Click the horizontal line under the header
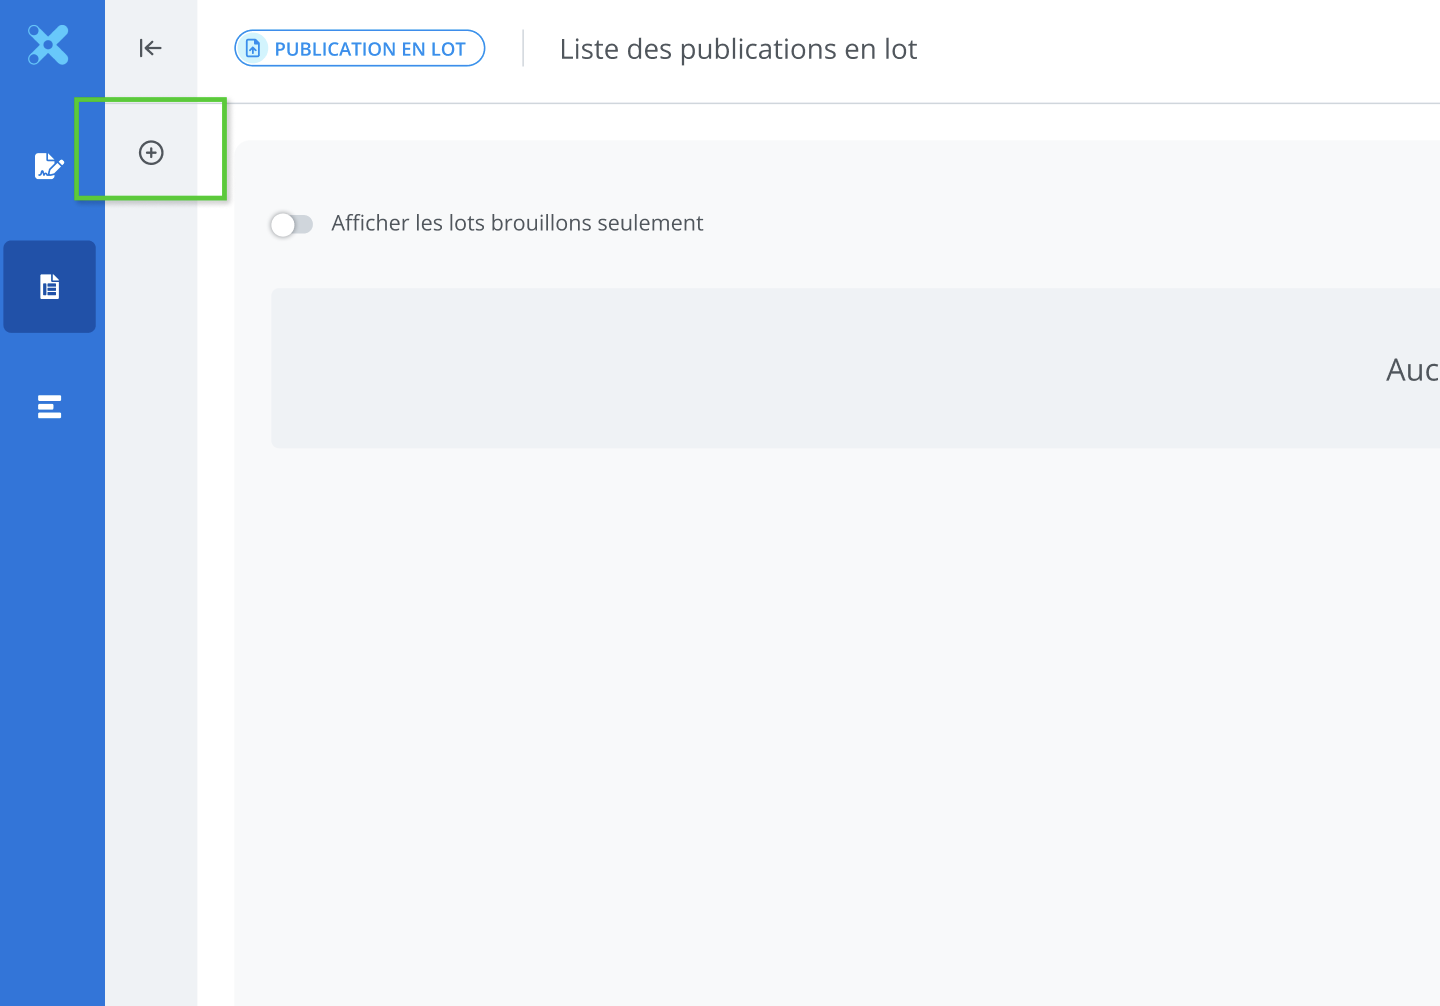 (800, 103)
